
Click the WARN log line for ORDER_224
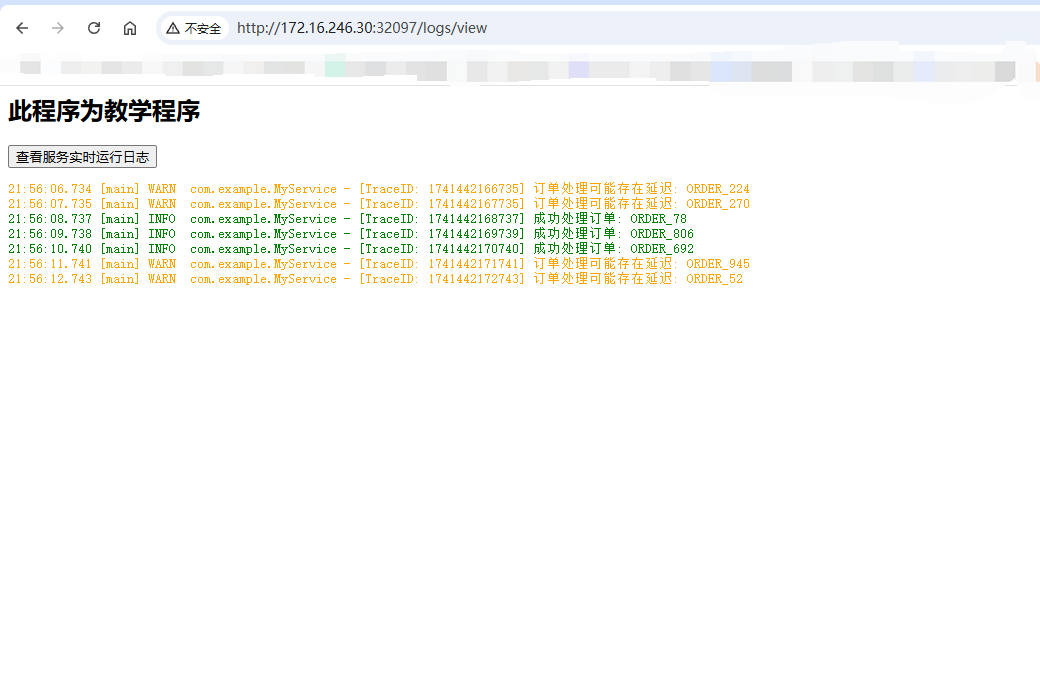pos(378,188)
